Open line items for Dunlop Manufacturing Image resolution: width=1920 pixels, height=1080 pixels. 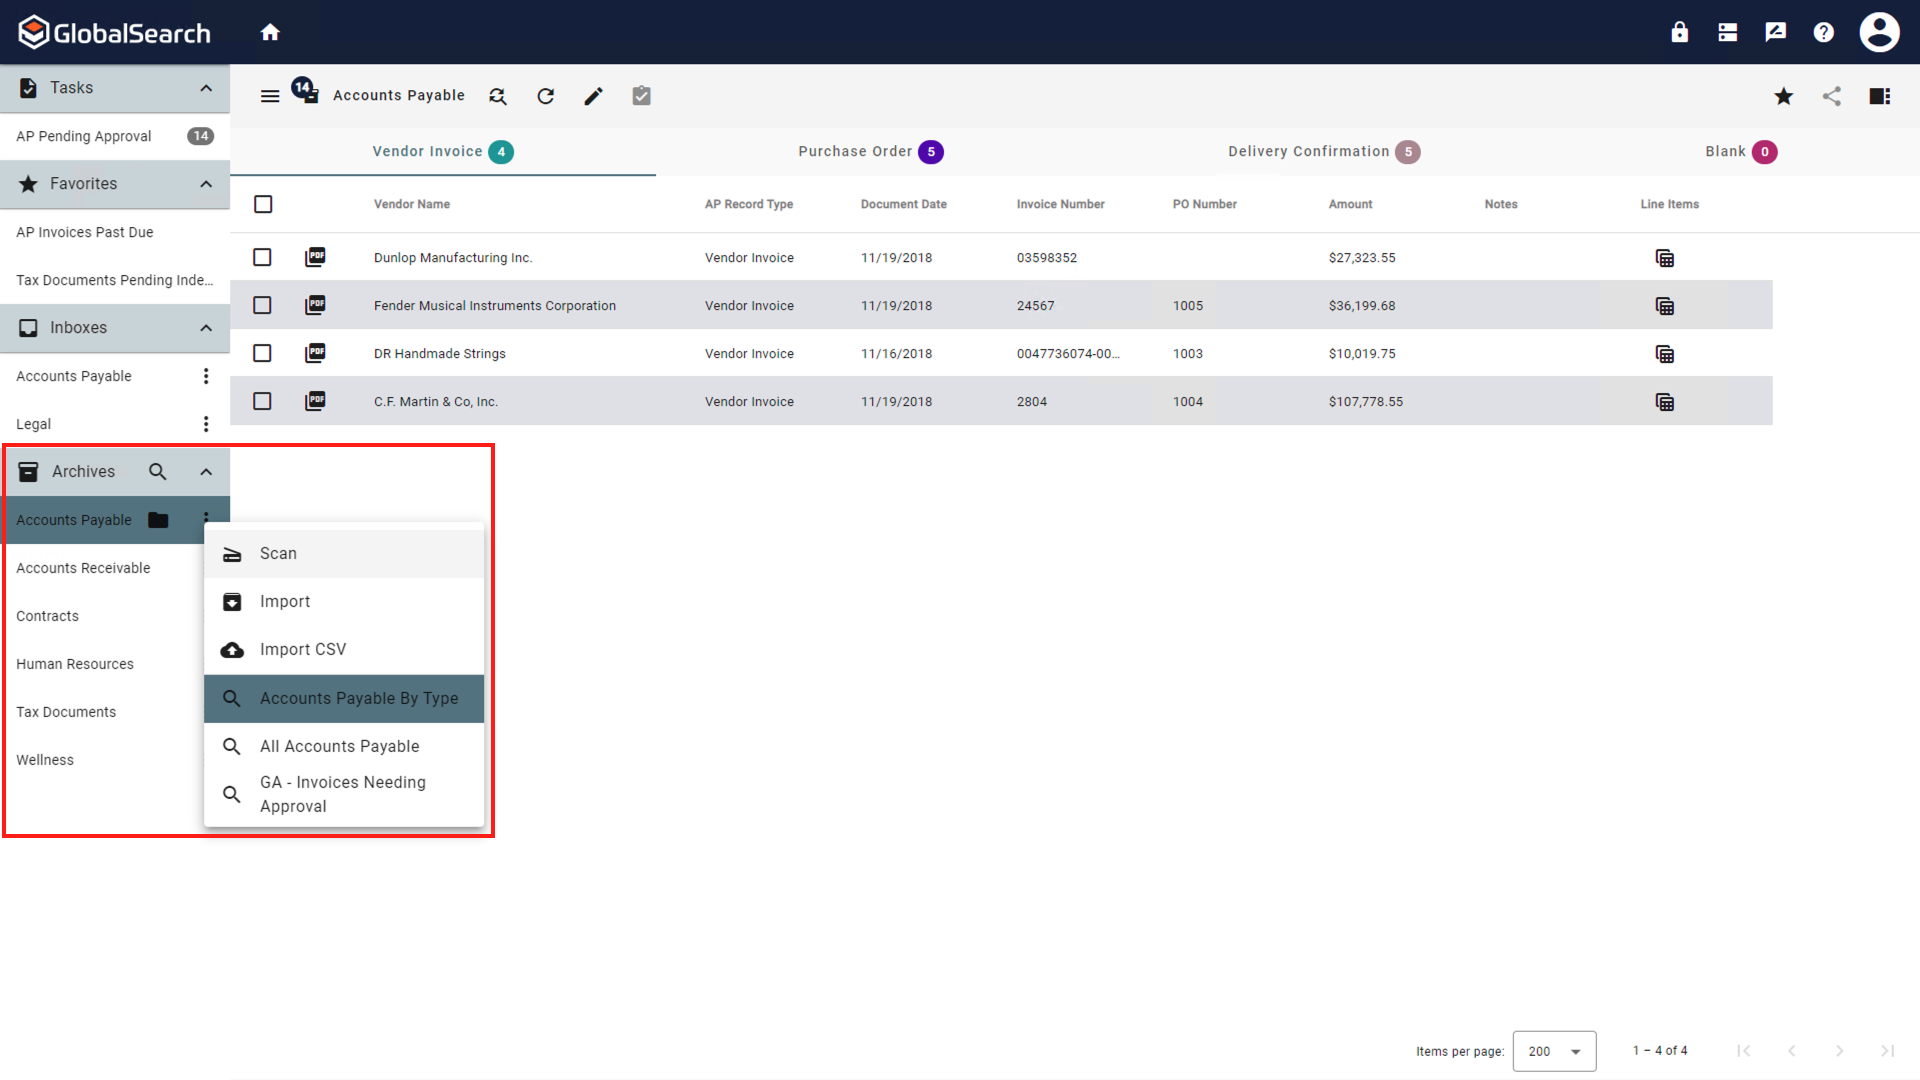1664,258
